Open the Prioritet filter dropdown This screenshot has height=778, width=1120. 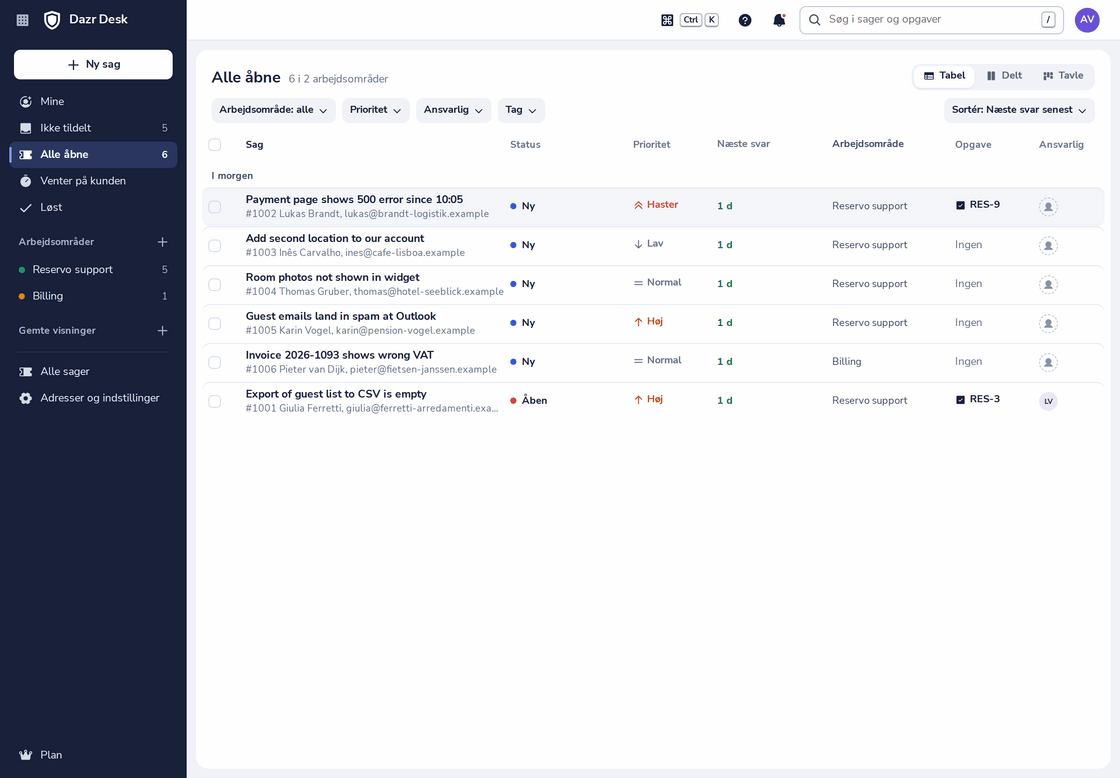pyautogui.click(x=376, y=110)
